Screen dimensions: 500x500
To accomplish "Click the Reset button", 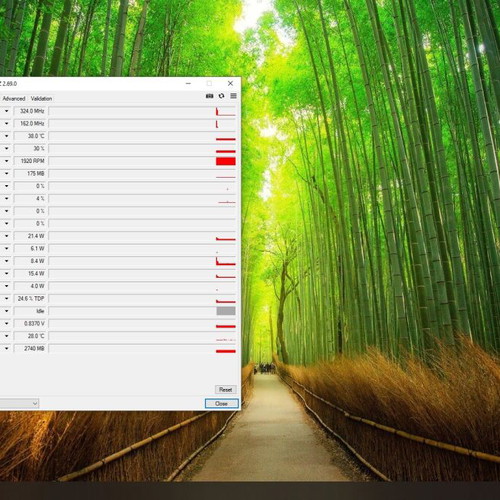I will tap(226, 389).
